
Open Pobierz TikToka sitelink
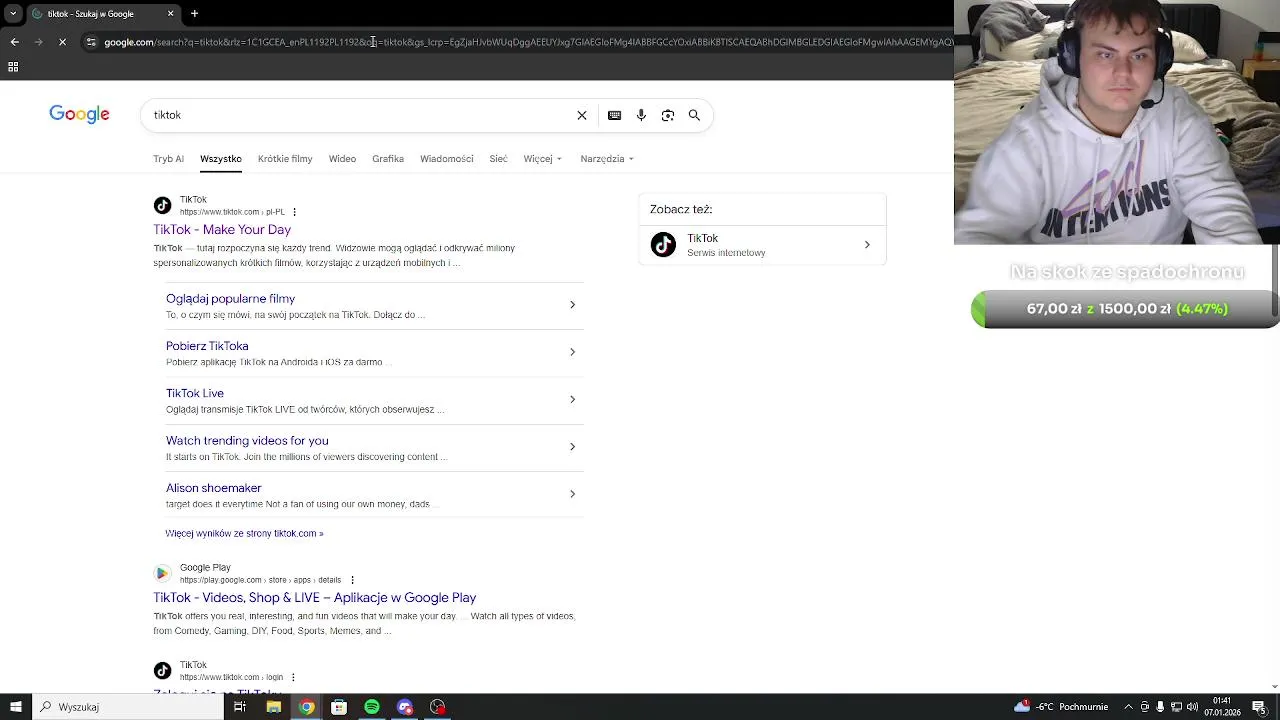[x=207, y=346]
